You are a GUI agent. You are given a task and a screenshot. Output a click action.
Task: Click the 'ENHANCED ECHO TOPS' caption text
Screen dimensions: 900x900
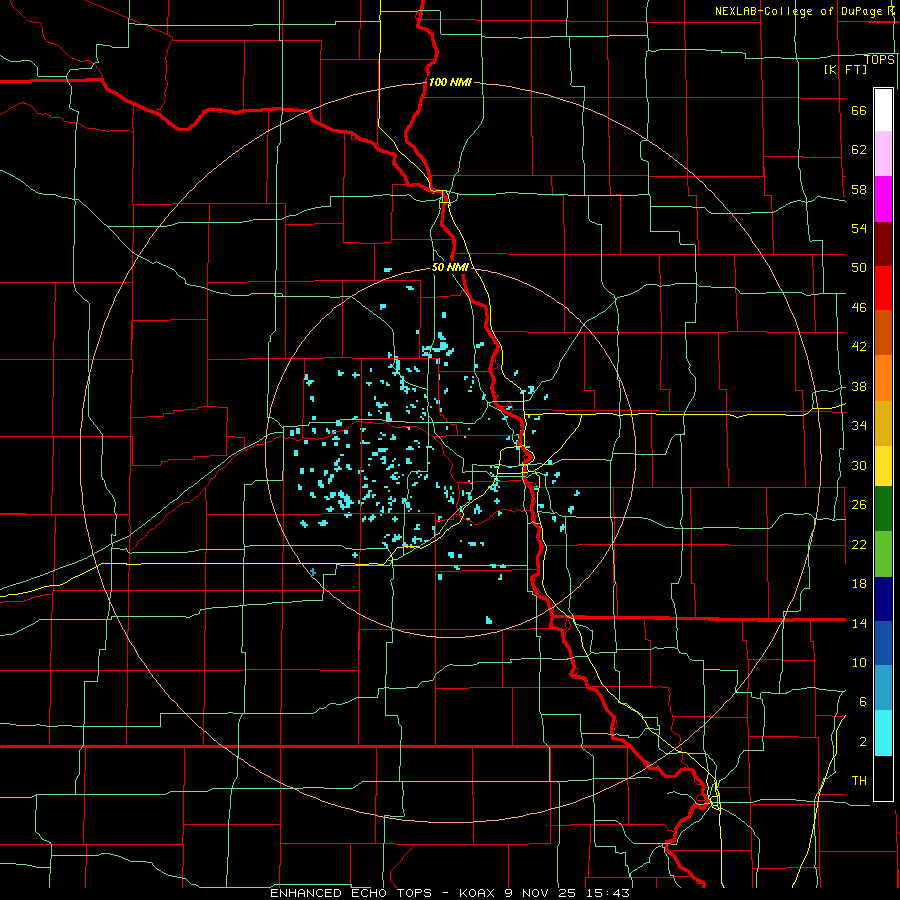351,893
